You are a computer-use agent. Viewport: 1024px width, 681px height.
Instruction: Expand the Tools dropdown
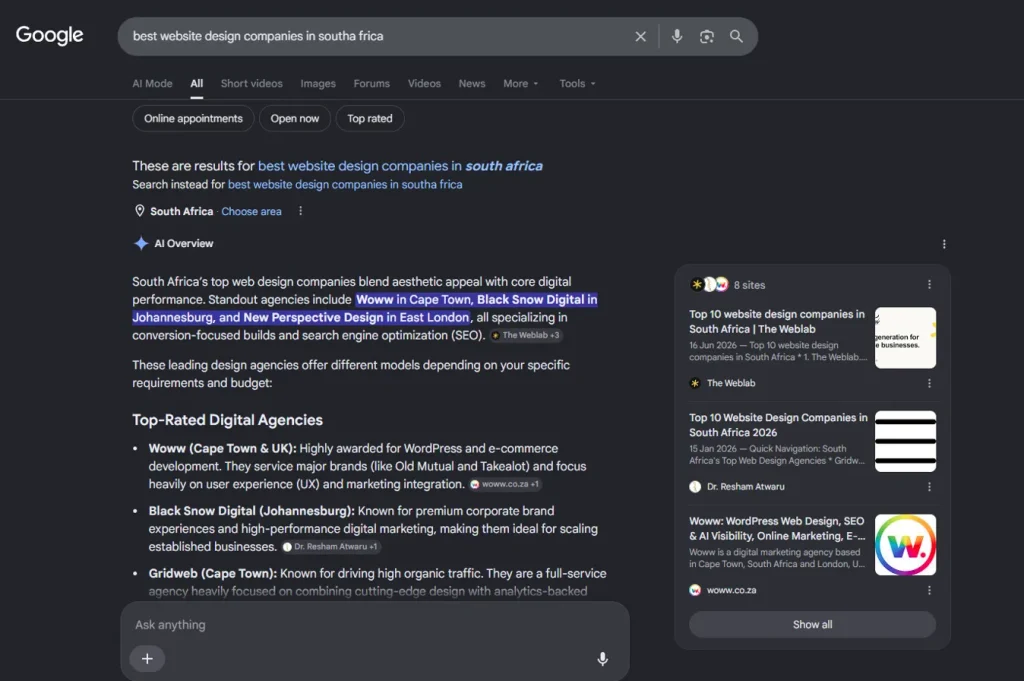tap(577, 84)
